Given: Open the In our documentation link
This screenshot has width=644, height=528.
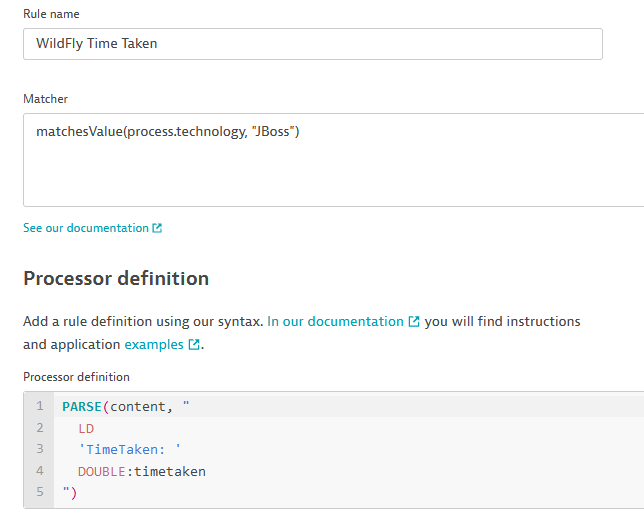Looking at the screenshot, I should coord(335,321).
